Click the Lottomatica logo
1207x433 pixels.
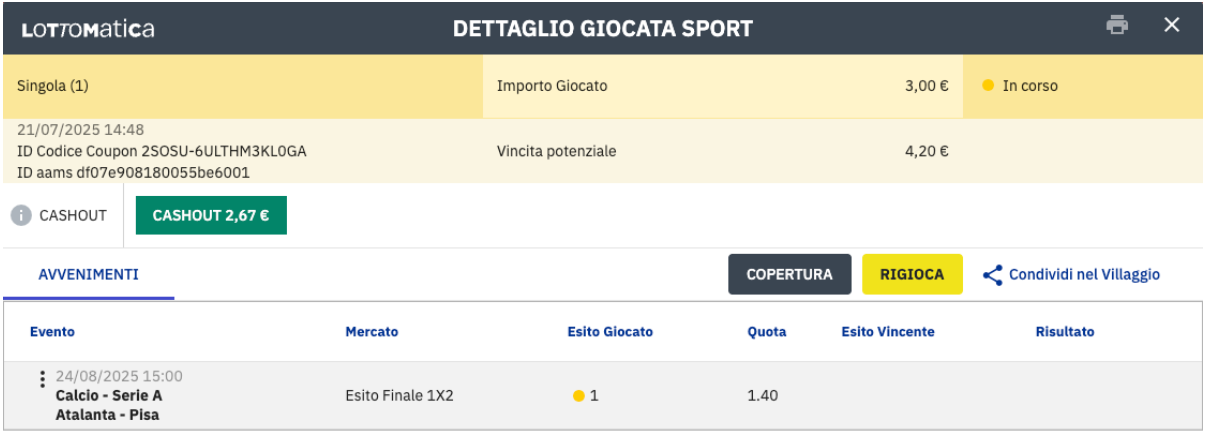pos(87,29)
